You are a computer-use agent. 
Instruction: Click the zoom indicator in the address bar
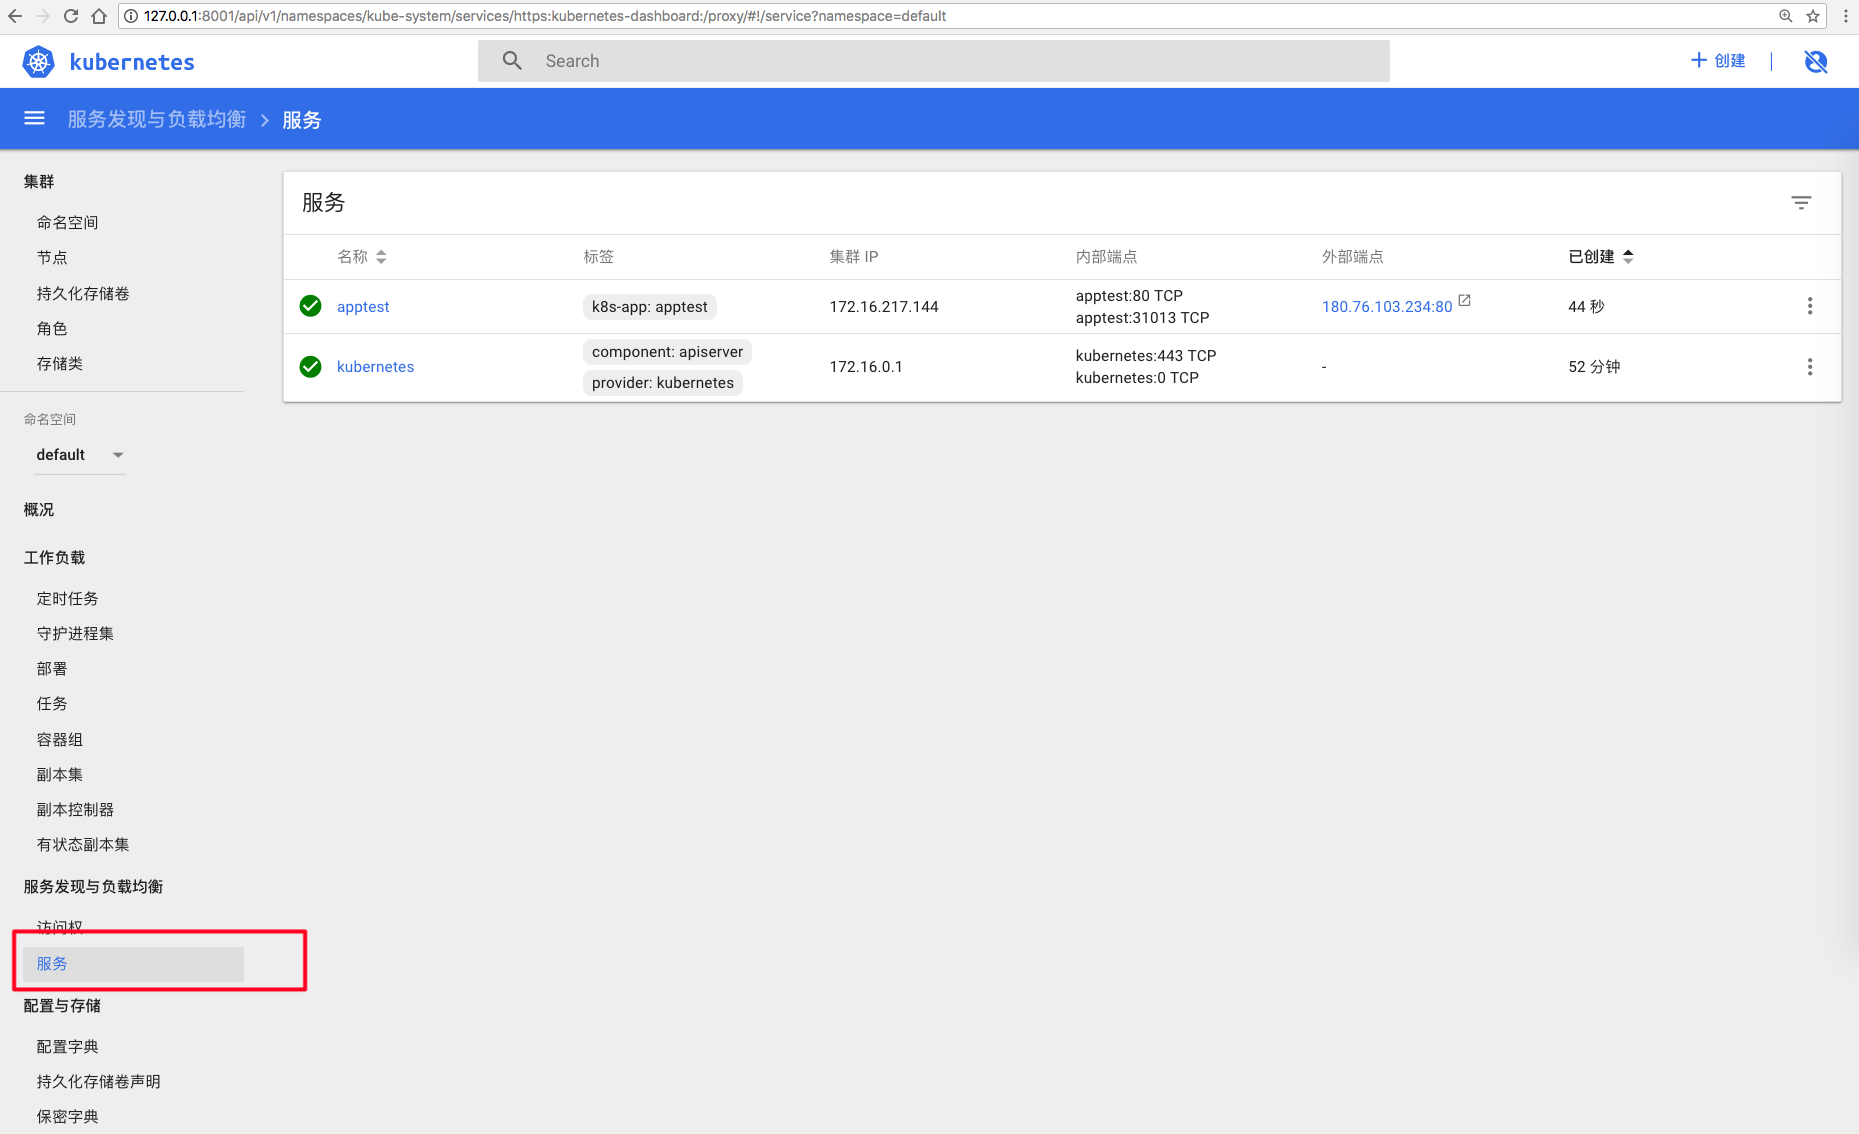click(x=1785, y=16)
